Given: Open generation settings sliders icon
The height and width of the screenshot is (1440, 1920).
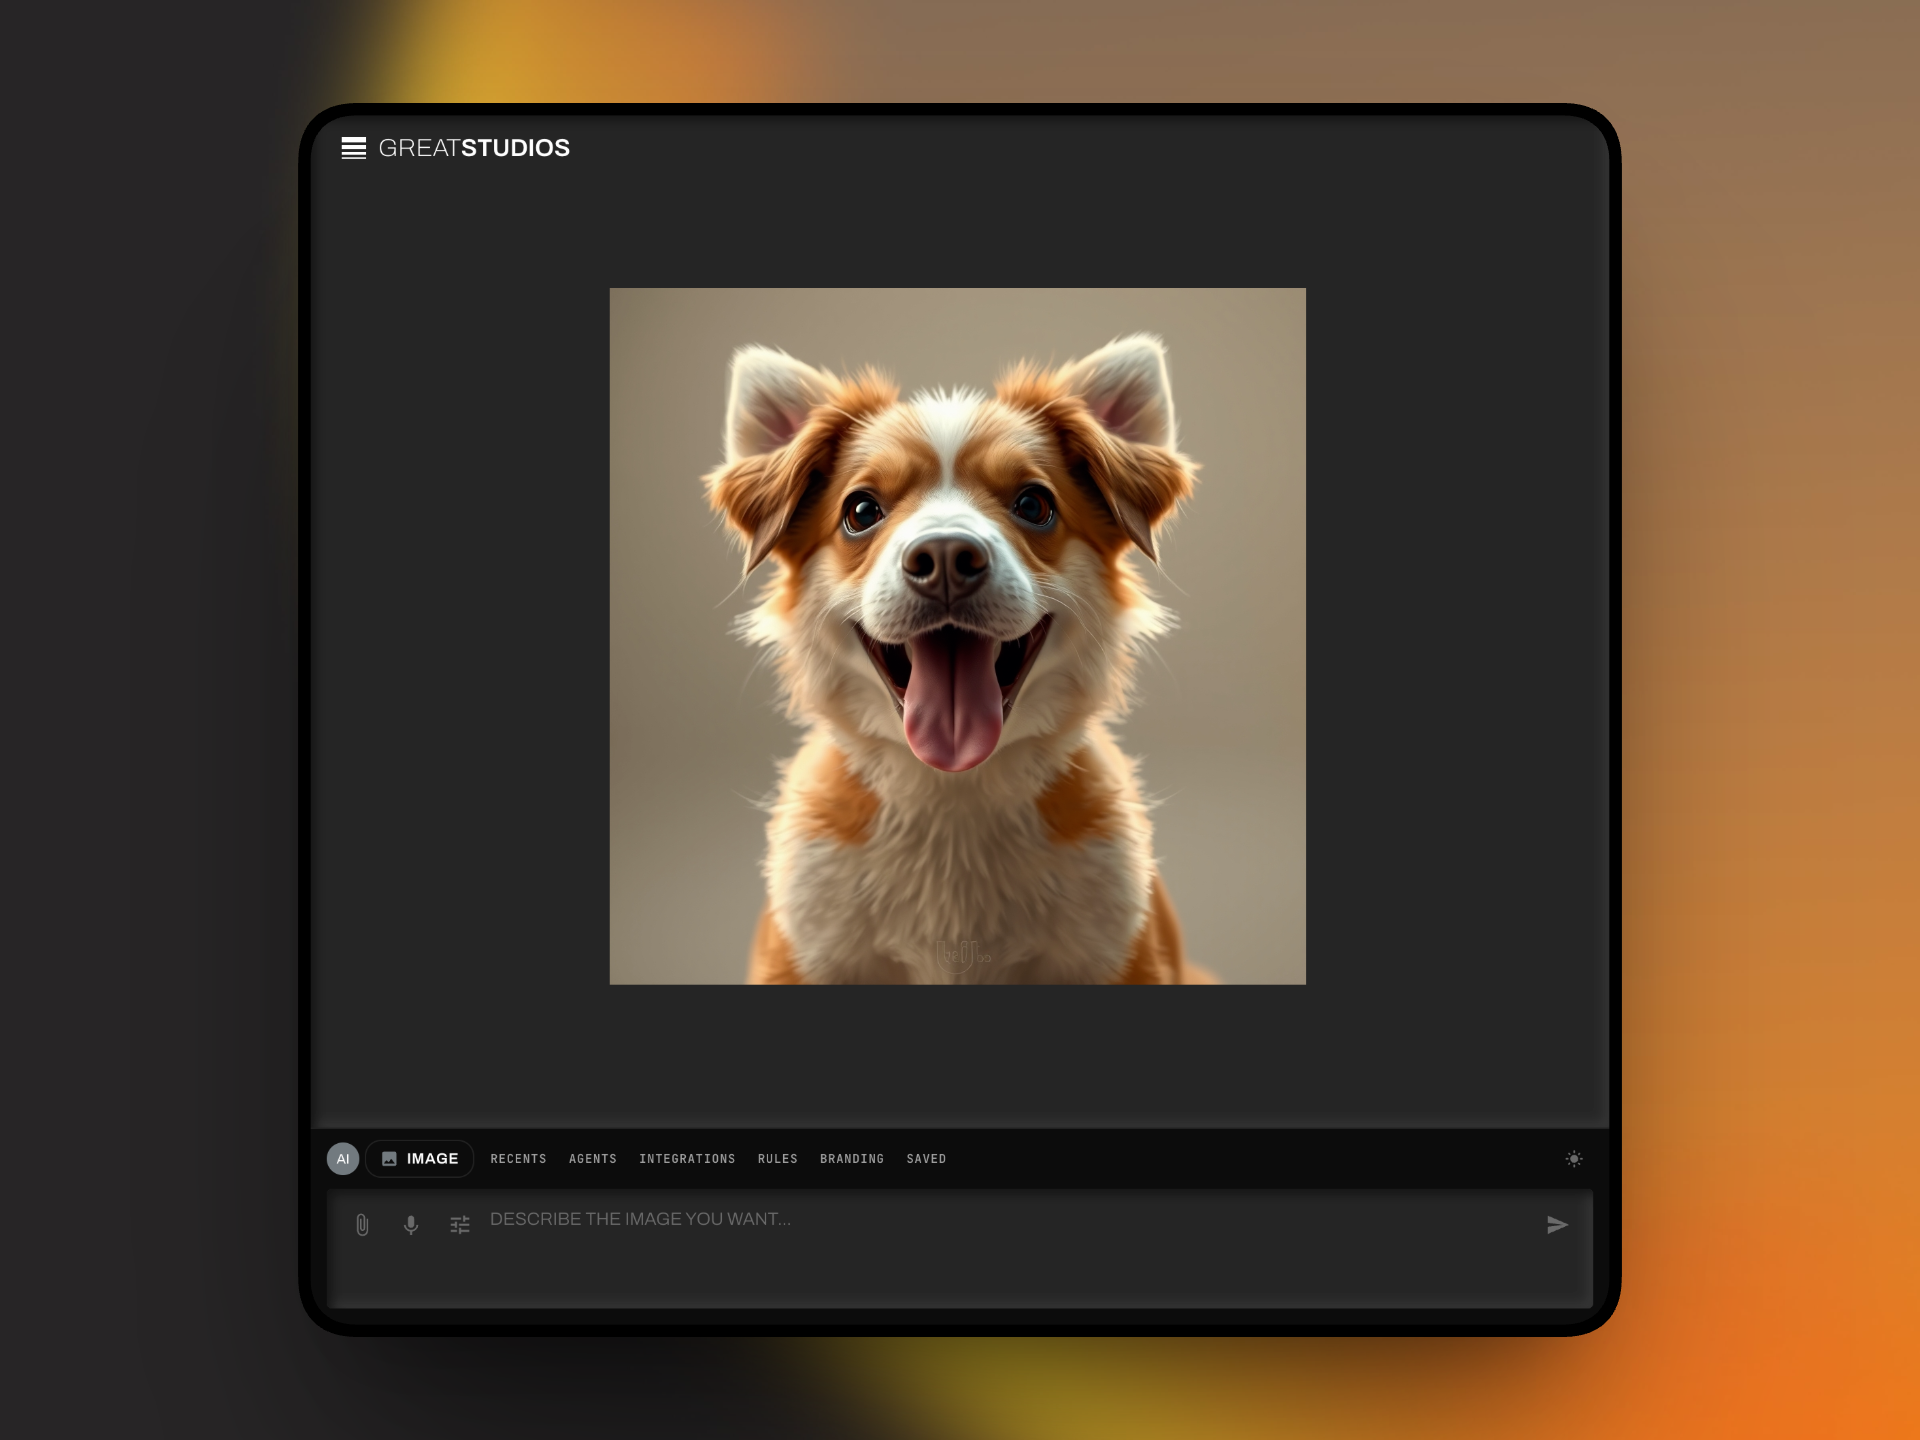Looking at the screenshot, I should point(460,1225).
